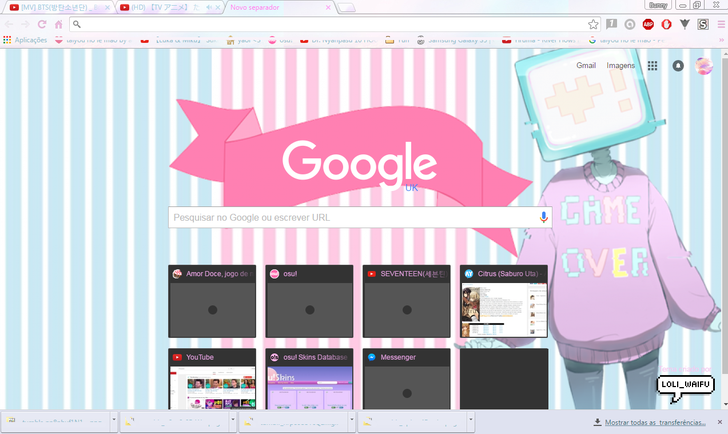This screenshot has width=728, height=434.
Task: Open the osu! most-visited tile
Action: click(x=309, y=301)
